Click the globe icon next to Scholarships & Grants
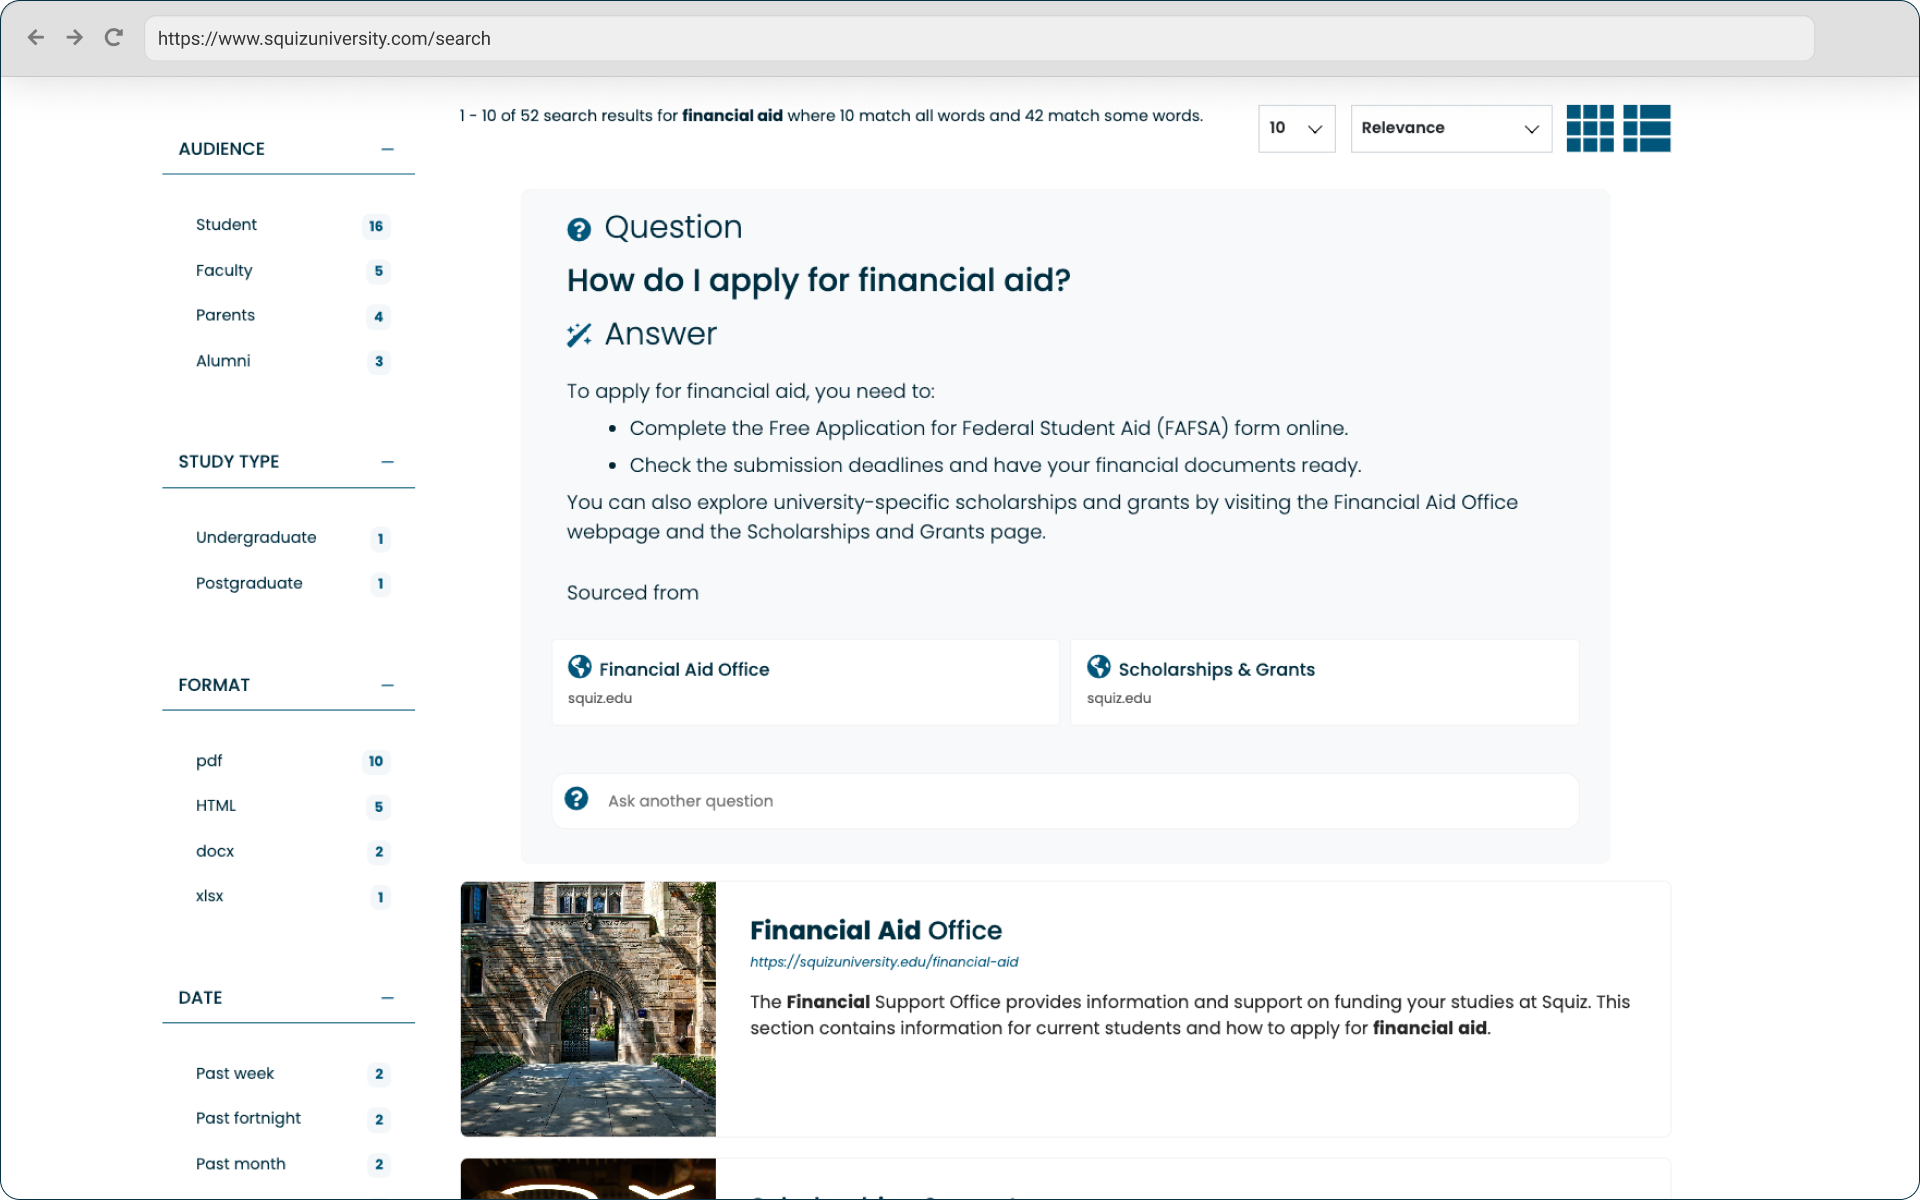The width and height of the screenshot is (1920, 1200). (x=1099, y=669)
